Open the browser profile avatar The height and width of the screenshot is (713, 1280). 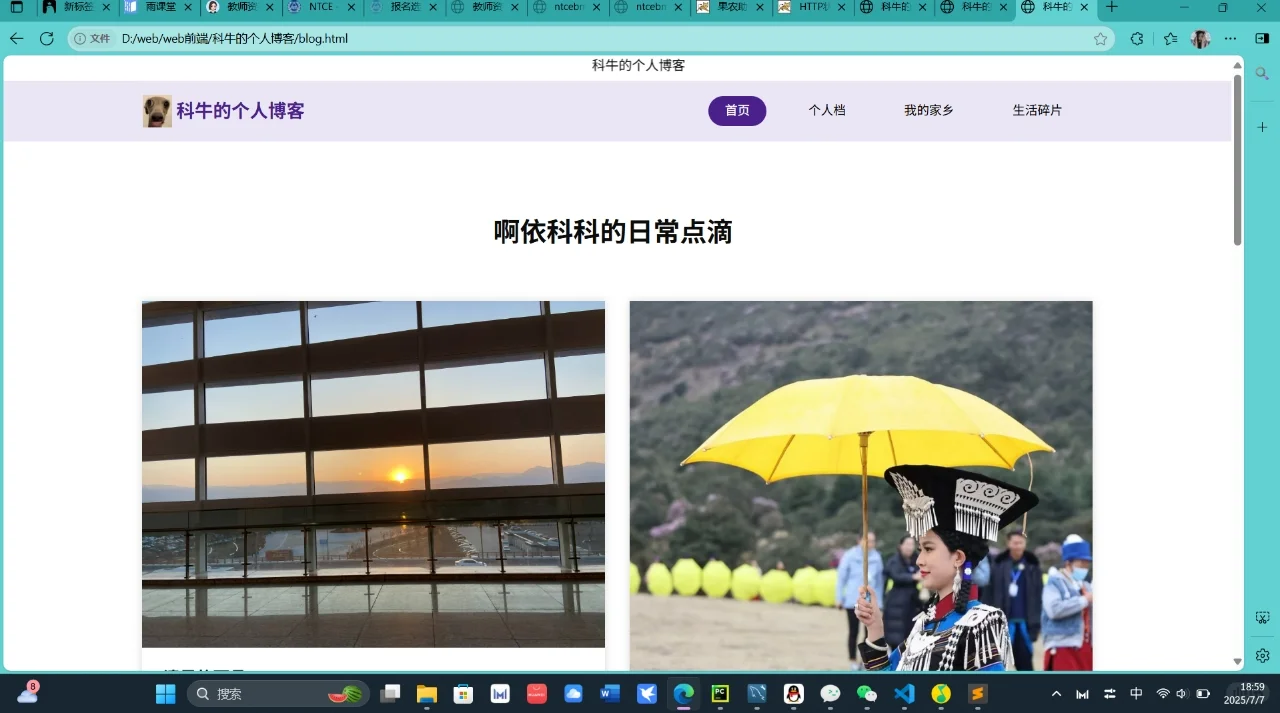click(x=1201, y=39)
